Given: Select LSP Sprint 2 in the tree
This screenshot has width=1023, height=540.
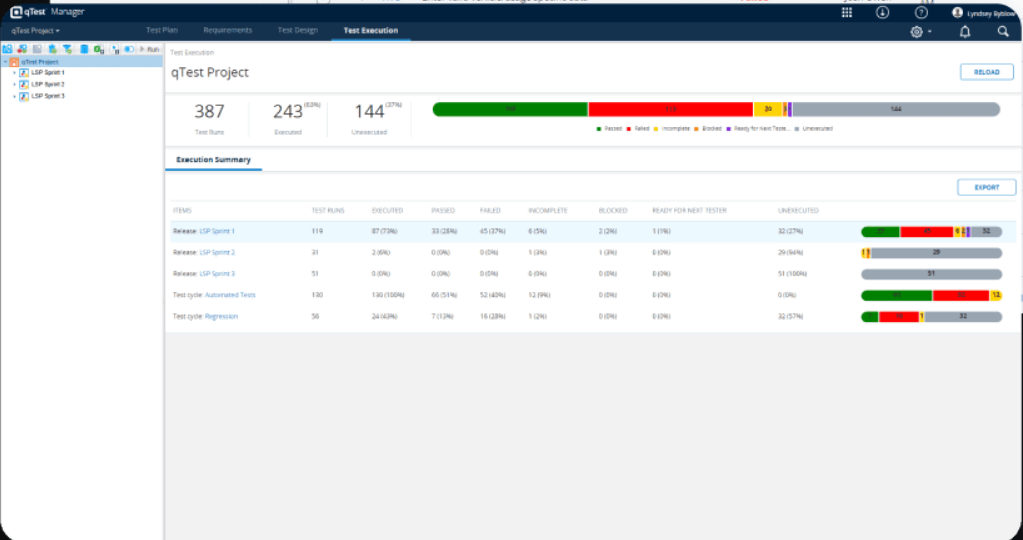Looking at the screenshot, I should [48, 84].
